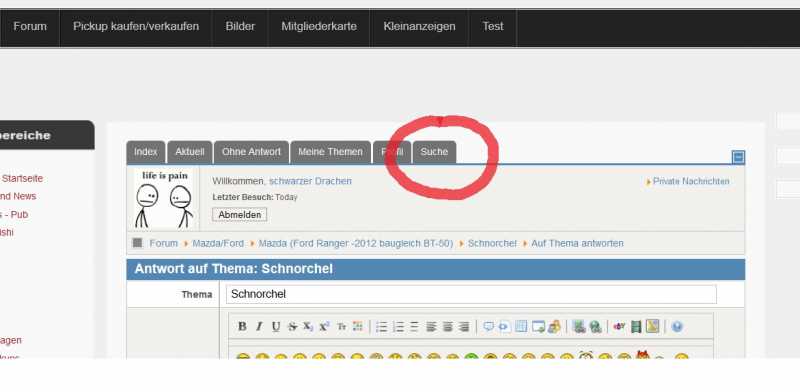Hide text from guests icon
The width and height of the screenshot is (800, 392).
coord(554,326)
